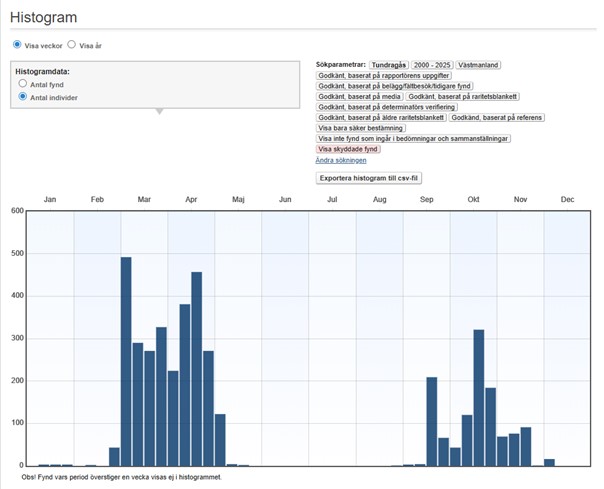This screenshot has height=489, width=604.
Task: Click 'Godkänt, baserat på rapportörens uppgifter' tag
Action: click(384, 76)
